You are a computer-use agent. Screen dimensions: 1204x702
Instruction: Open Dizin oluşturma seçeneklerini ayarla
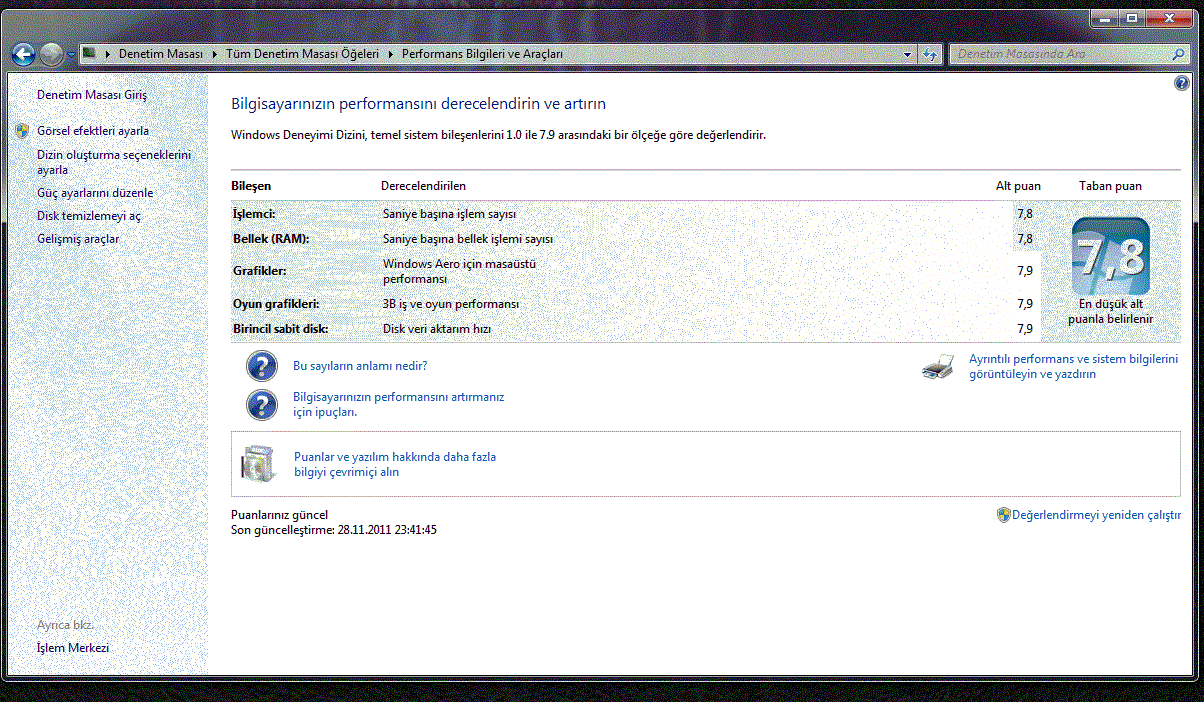point(113,162)
